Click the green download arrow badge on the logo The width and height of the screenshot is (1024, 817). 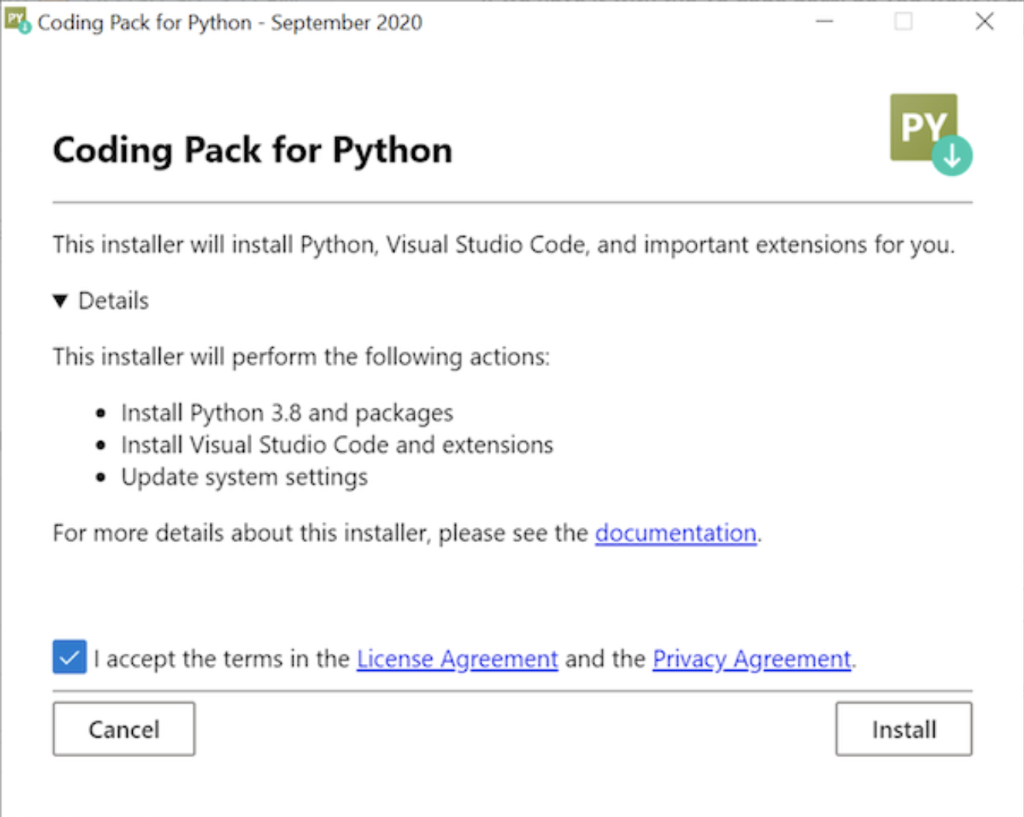(952, 156)
